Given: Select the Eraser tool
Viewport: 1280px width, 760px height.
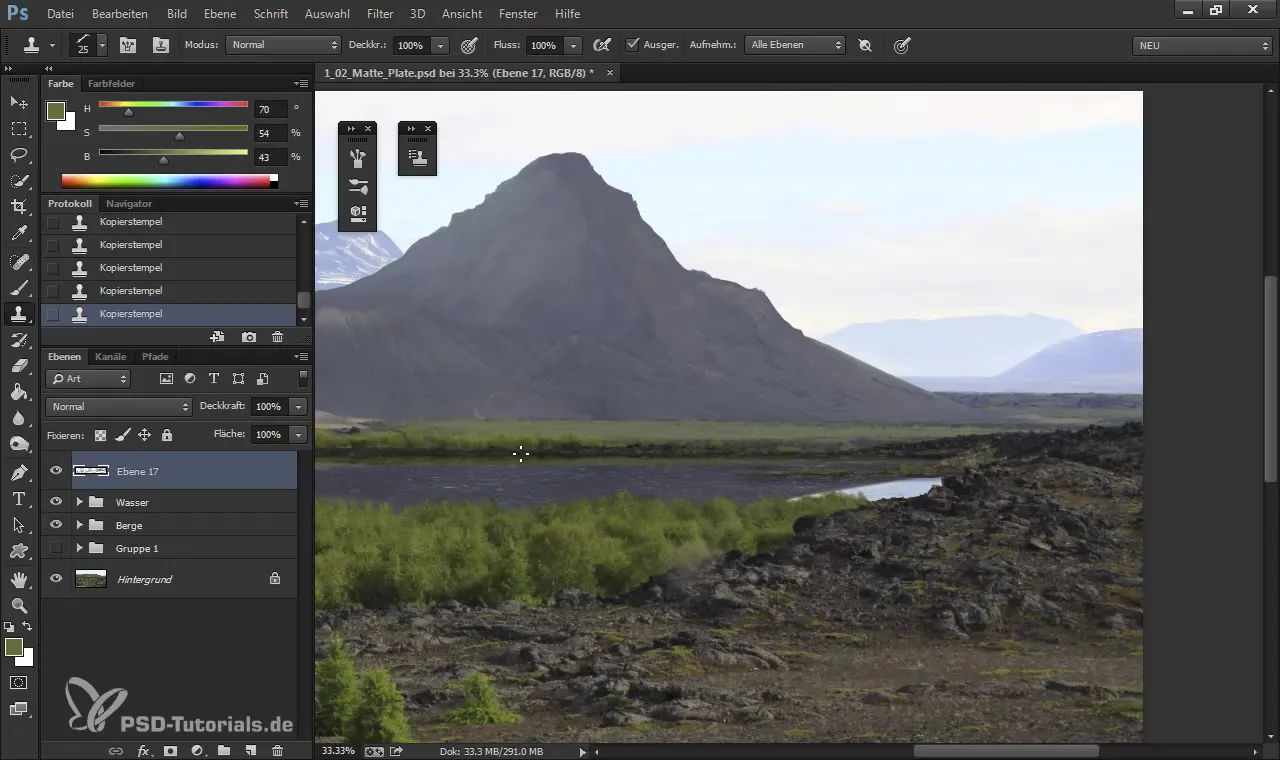Looking at the screenshot, I should 19,366.
